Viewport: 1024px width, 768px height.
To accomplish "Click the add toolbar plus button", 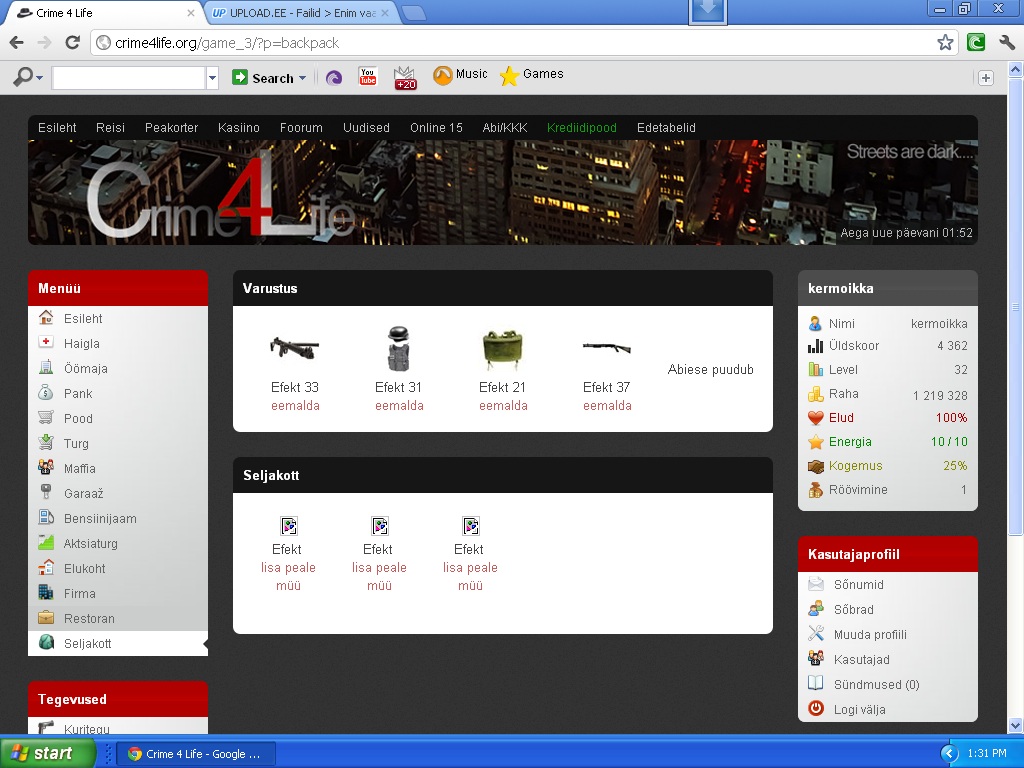I will coord(986,78).
